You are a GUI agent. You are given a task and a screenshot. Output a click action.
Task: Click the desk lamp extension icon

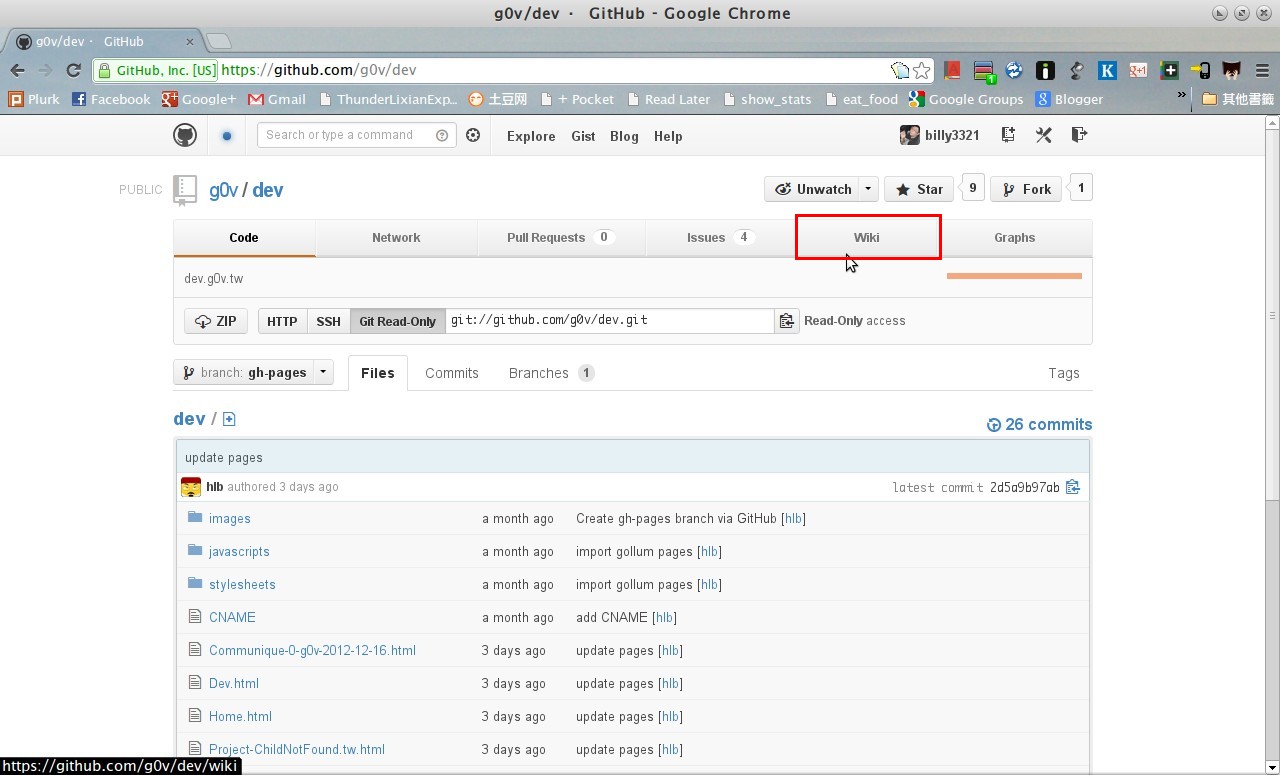pyautogui.click(x=1076, y=70)
